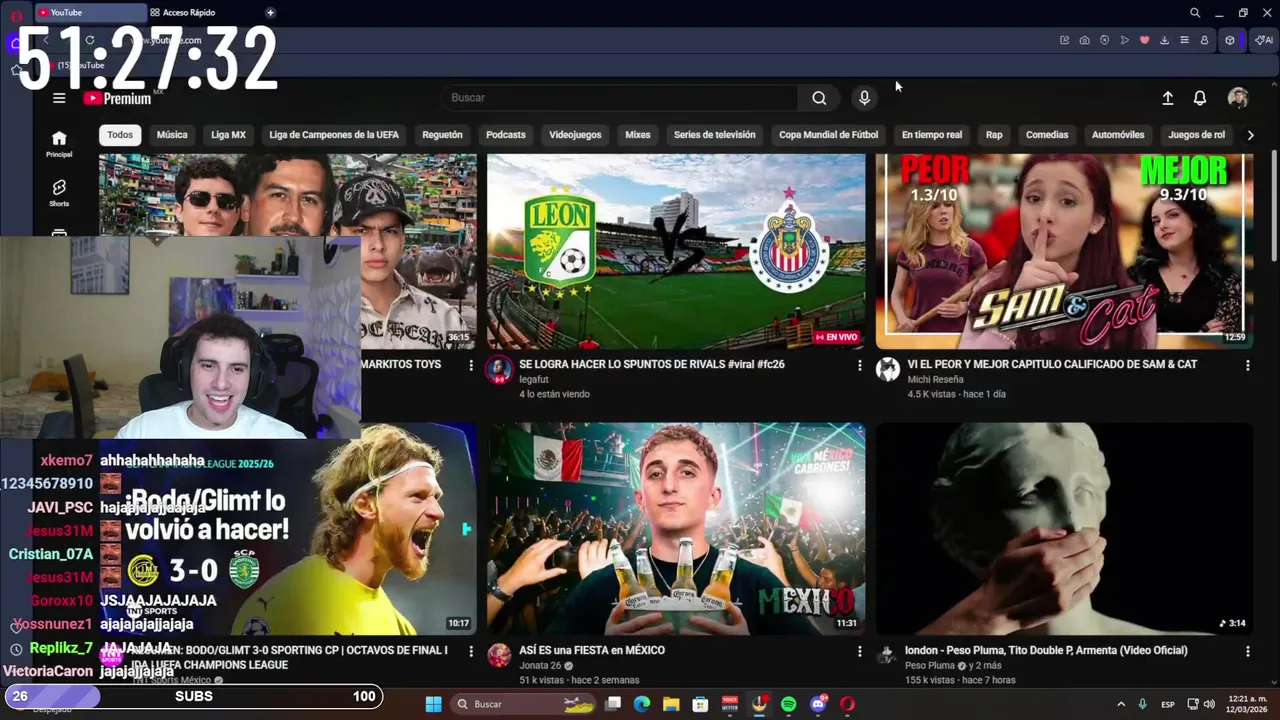Open Sam & Cat video thumbnail
This screenshot has width=1280, height=720.
coord(1064,251)
